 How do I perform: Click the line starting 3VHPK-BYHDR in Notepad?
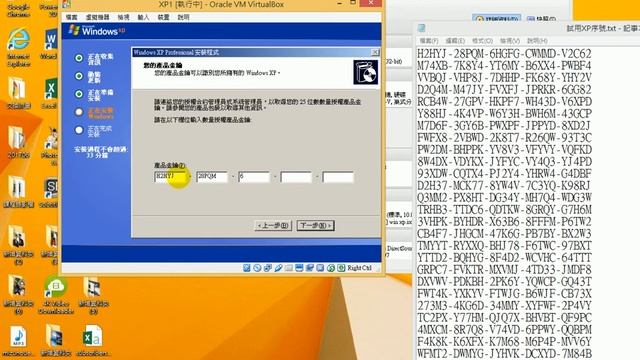504,221
